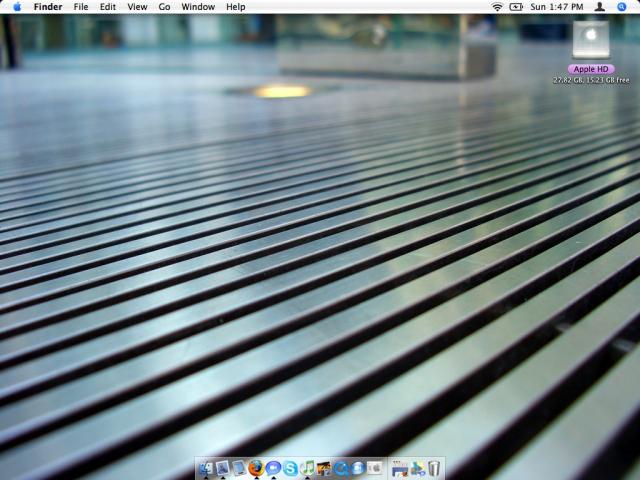The image size is (640, 480).
Task: Open Firefox from the Dock
Action: (x=256, y=468)
